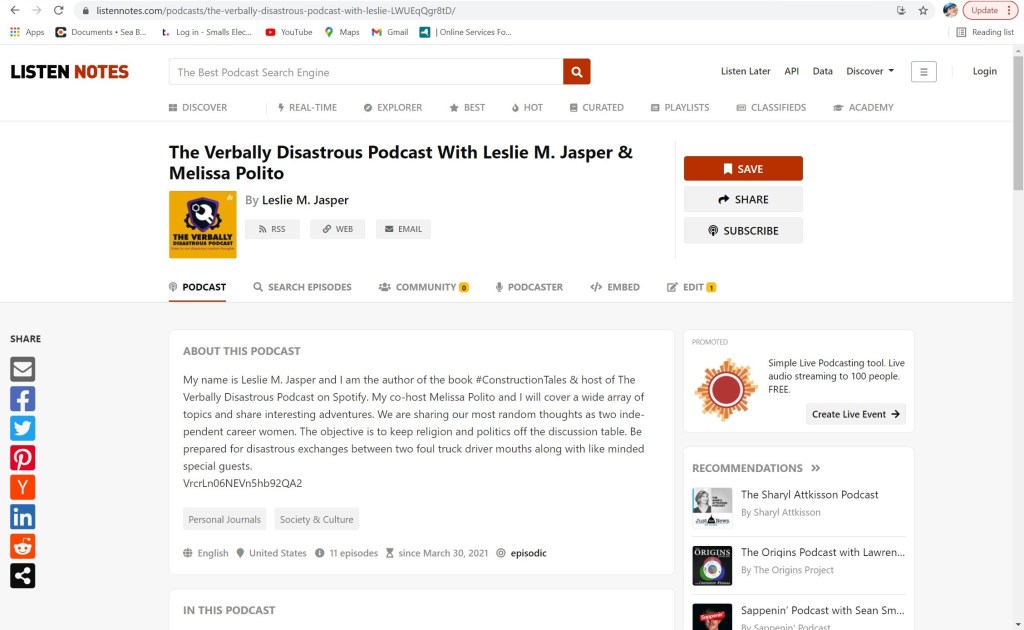Click the orange search magnifier button
Viewport: 1024px width, 630px height.
click(x=577, y=72)
